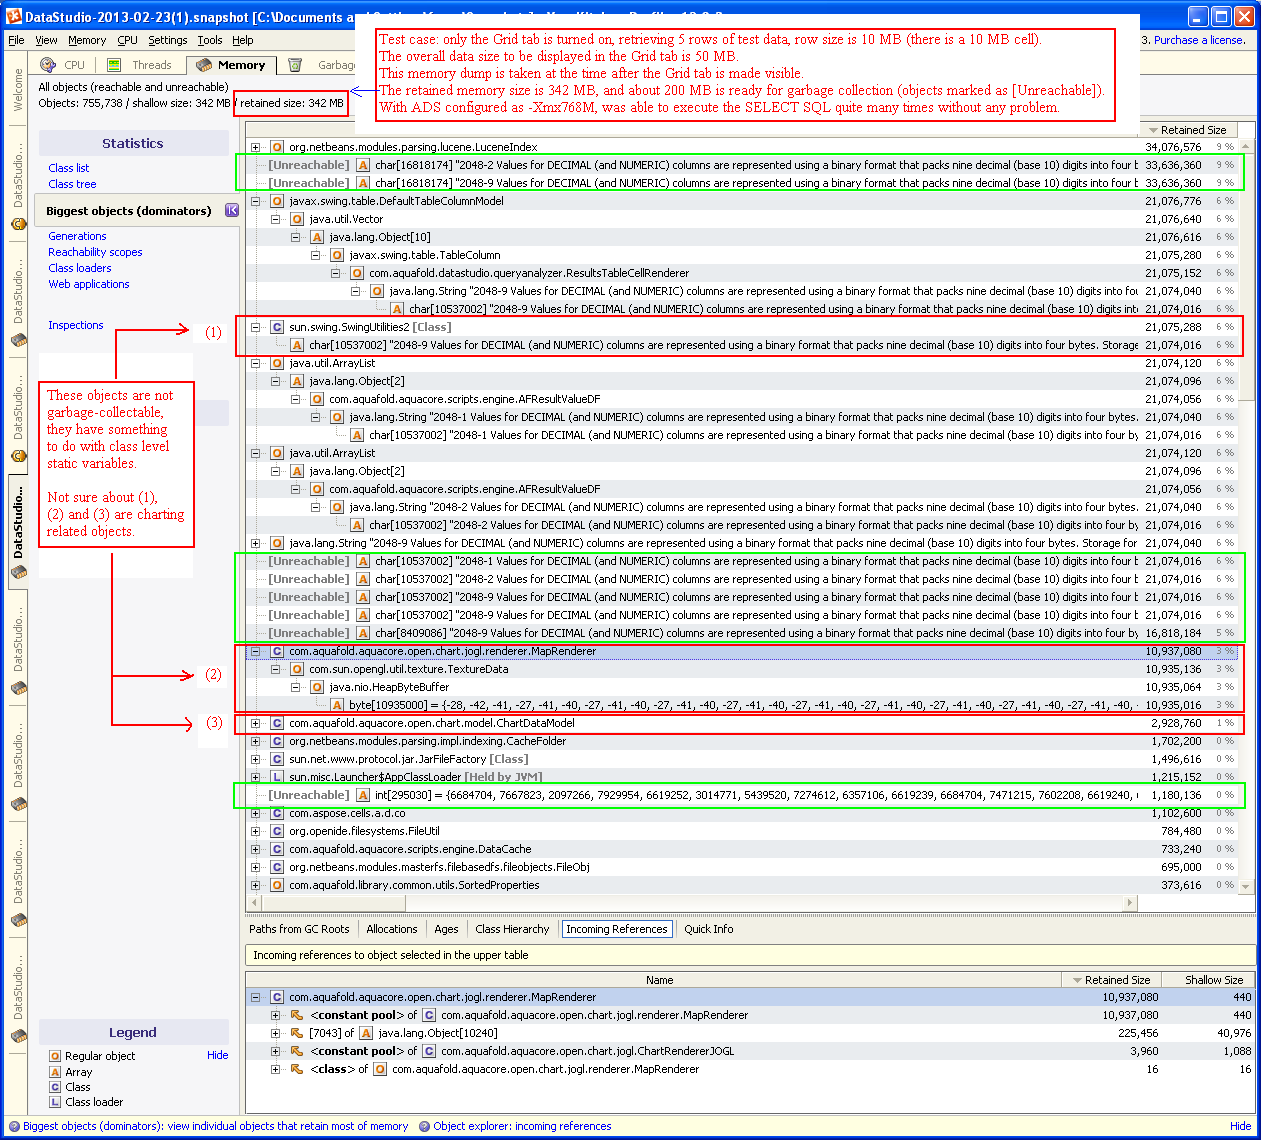Open the Inspections link
Image resolution: width=1261 pixels, height=1140 pixels.
(76, 325)
